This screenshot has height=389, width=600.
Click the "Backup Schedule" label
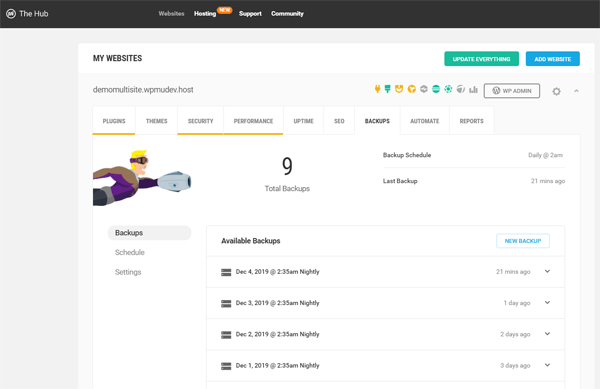tap(407, 155)
